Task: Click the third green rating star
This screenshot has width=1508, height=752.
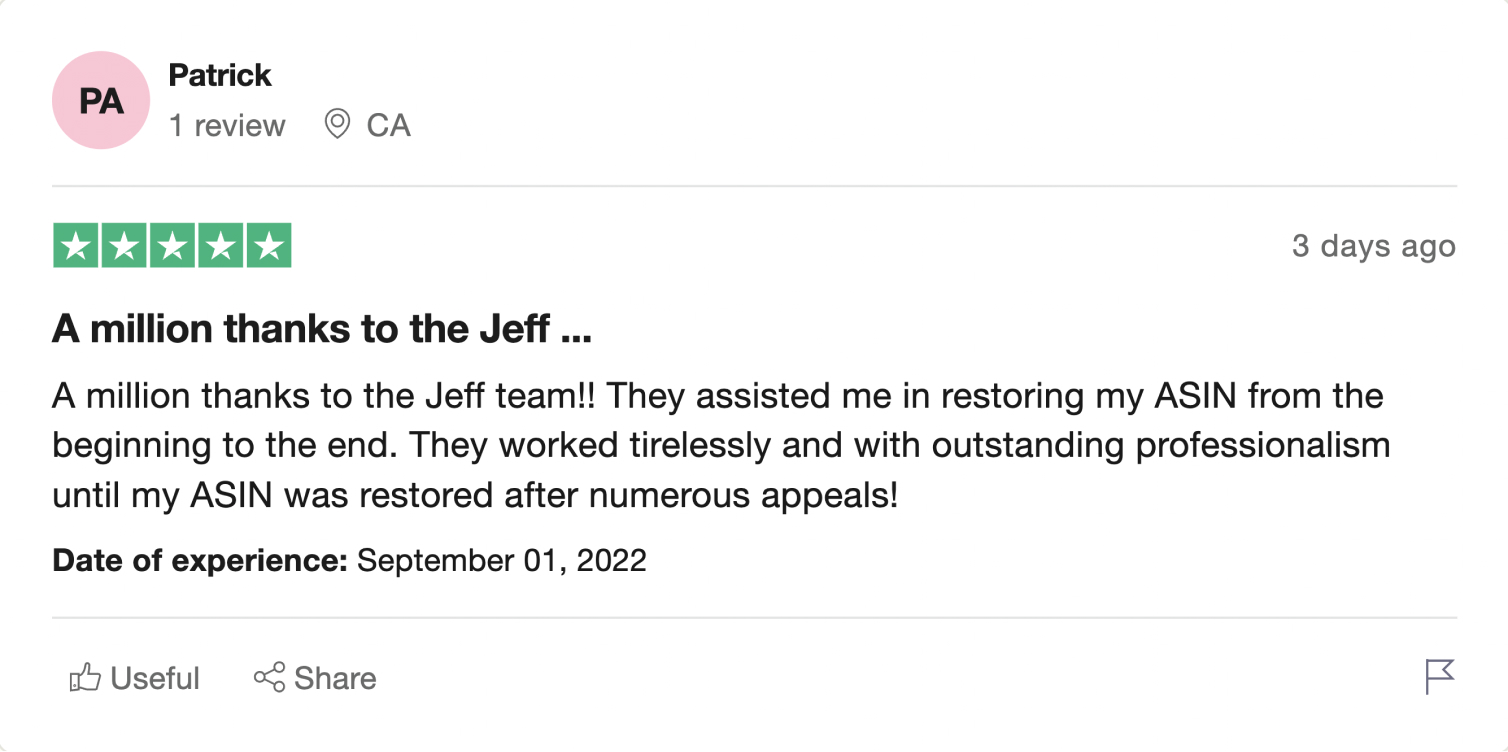Action: coord(172,246)
